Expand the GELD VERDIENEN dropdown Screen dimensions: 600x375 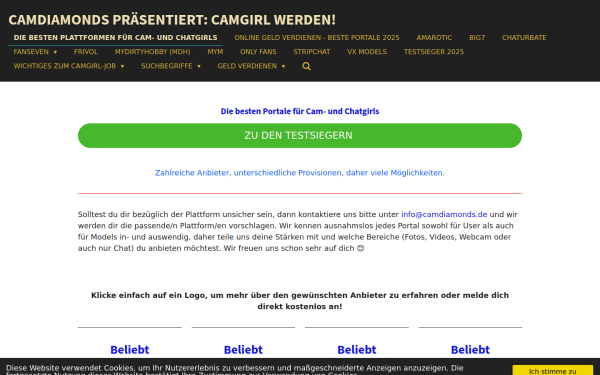[251, 66]
